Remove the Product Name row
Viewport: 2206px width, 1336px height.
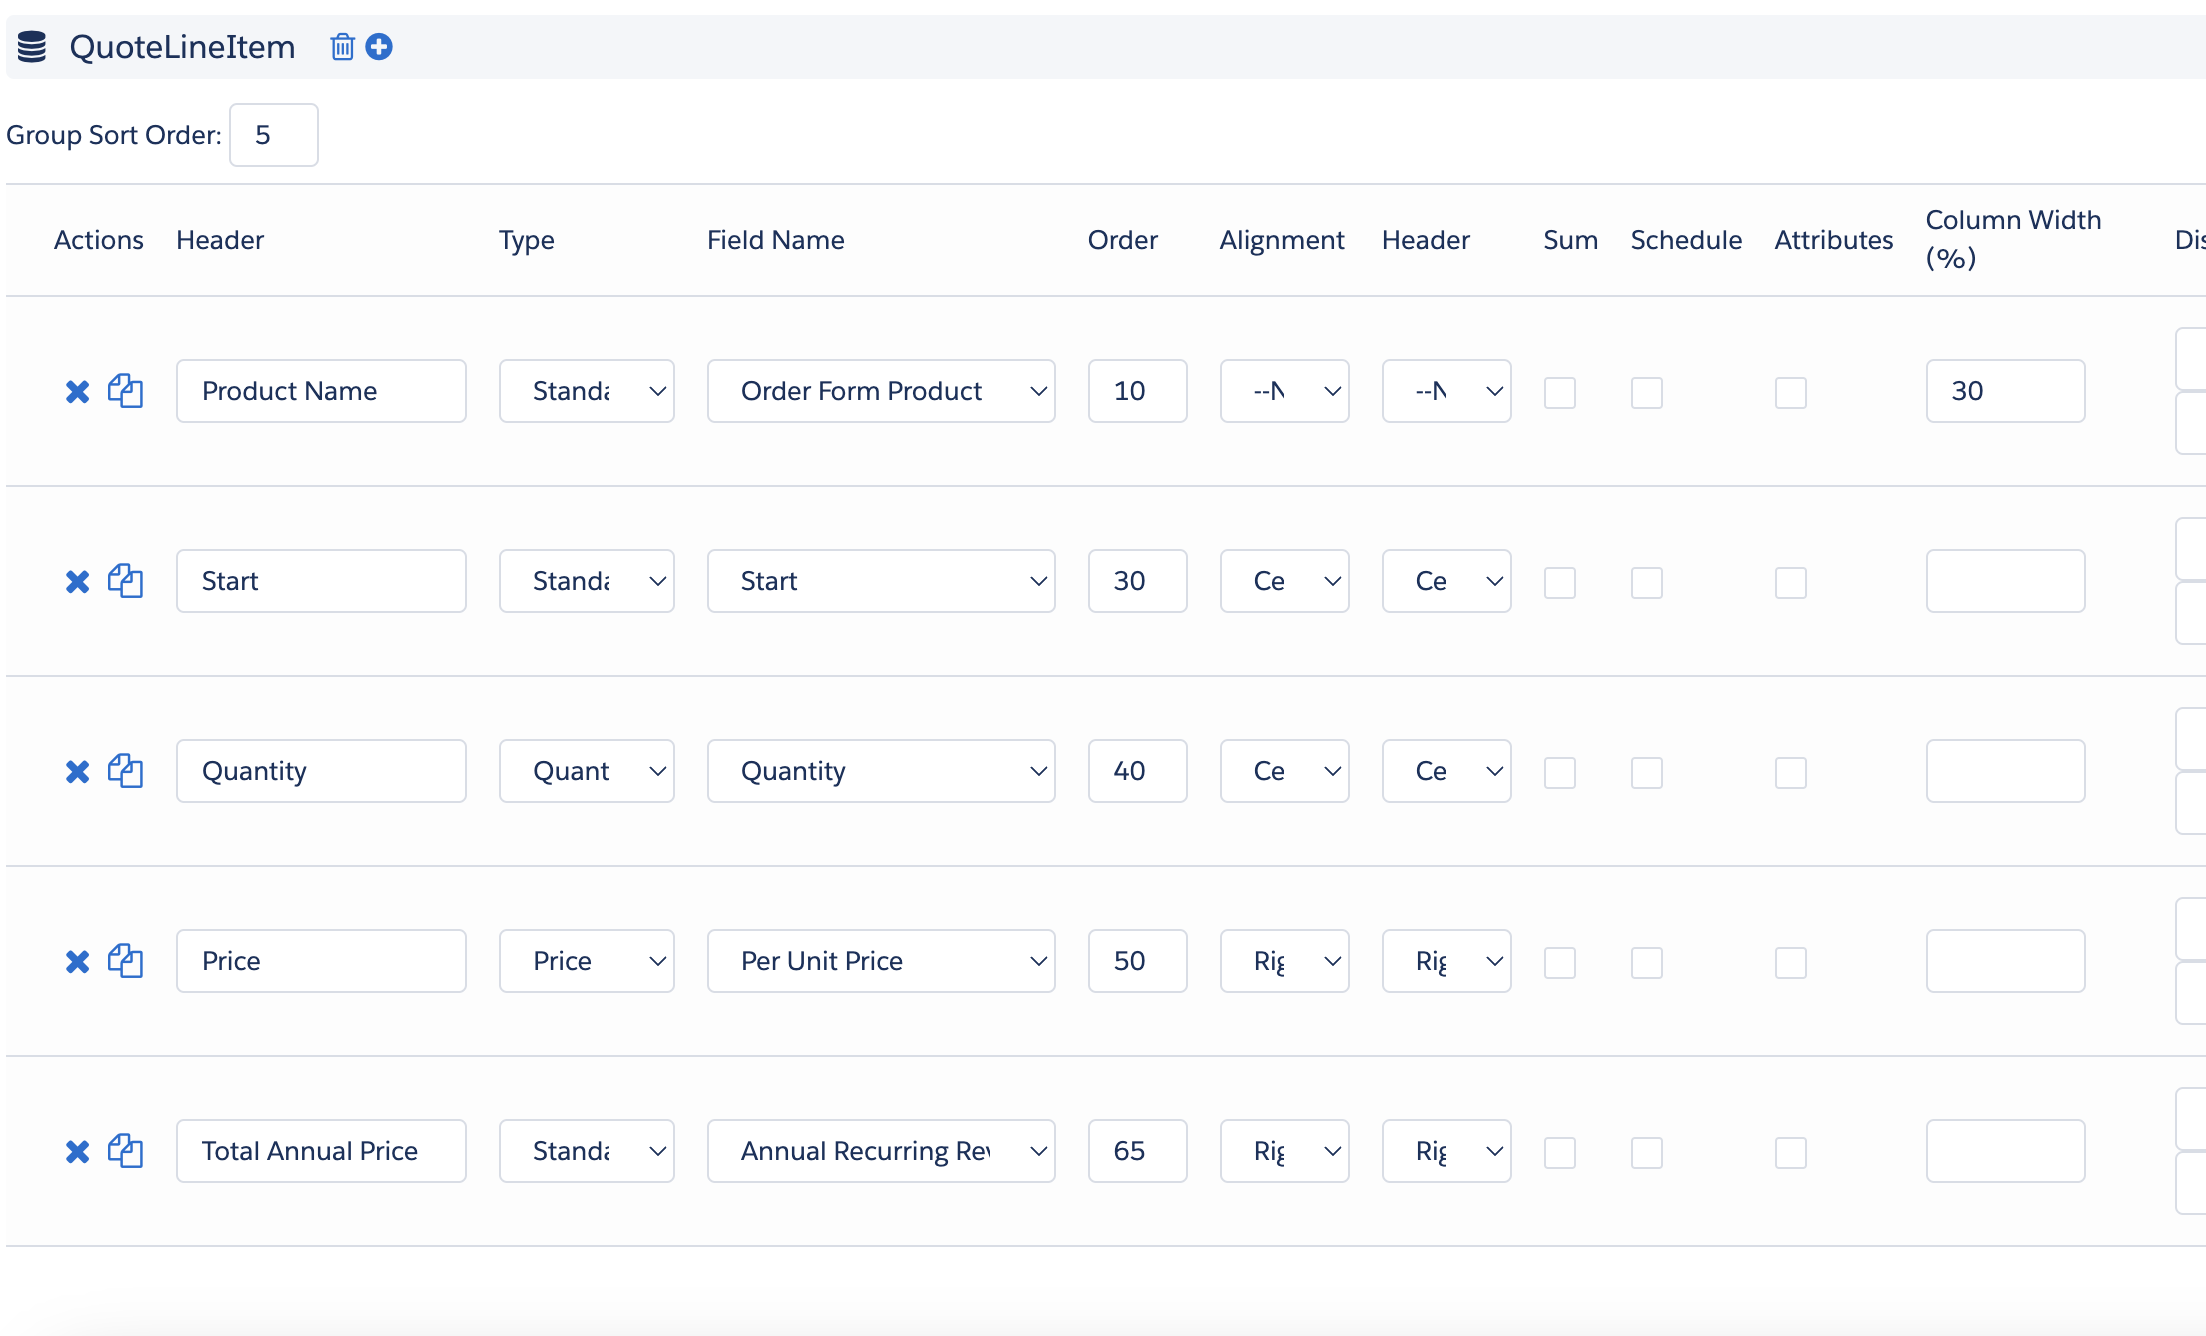point(77,391)
